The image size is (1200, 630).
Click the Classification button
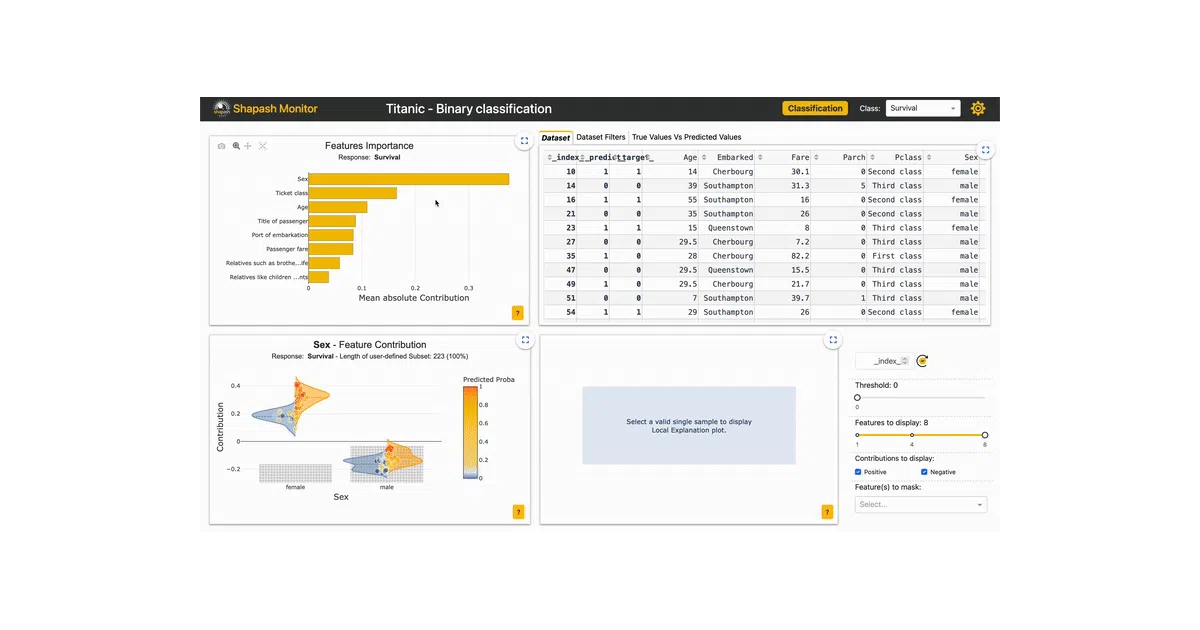(x=815, y=108)
